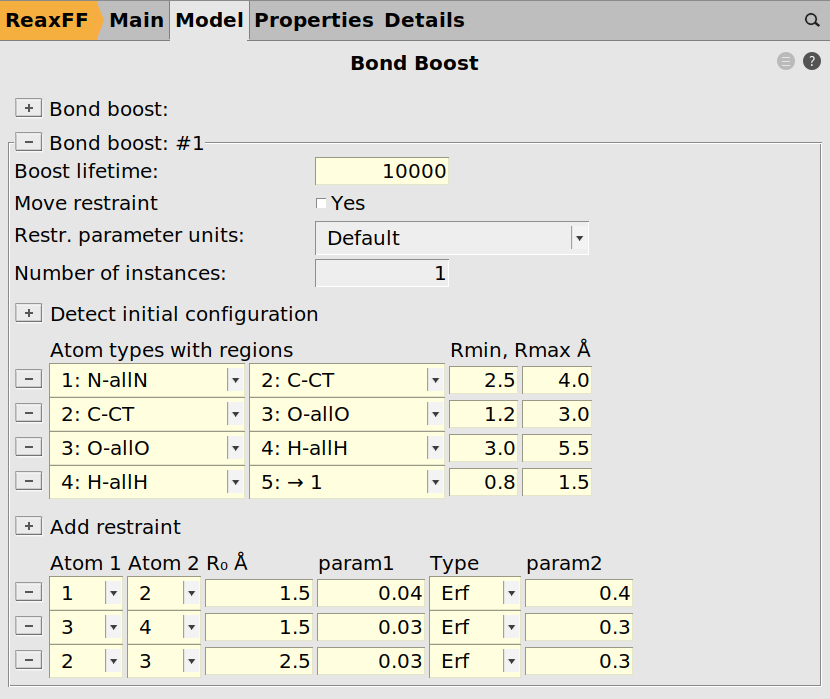Open the search magnifier icon

click(x=811, y=20)
